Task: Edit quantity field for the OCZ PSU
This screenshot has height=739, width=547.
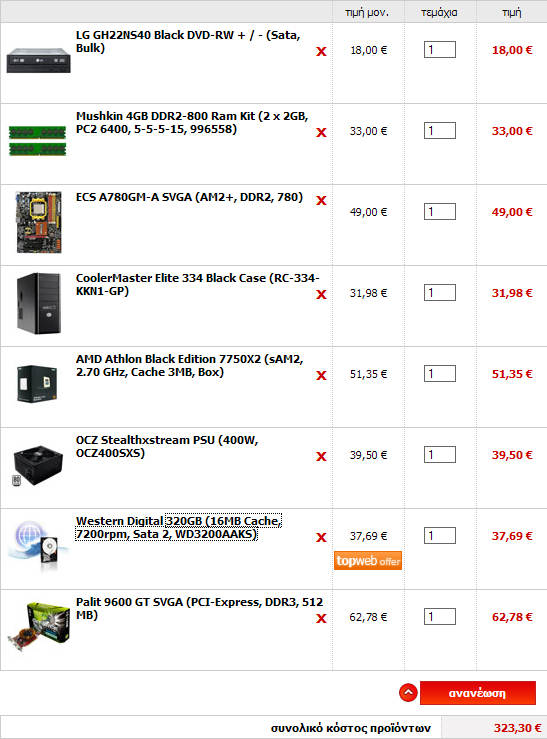Action: pyautogui.click(x=440, y=455)
